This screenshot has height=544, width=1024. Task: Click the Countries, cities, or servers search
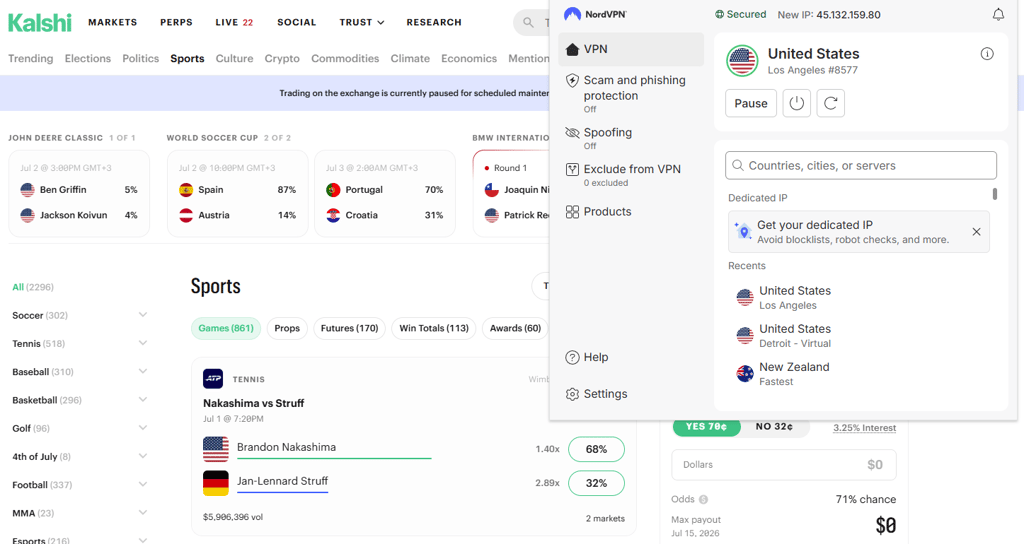(x=861, y=166)
